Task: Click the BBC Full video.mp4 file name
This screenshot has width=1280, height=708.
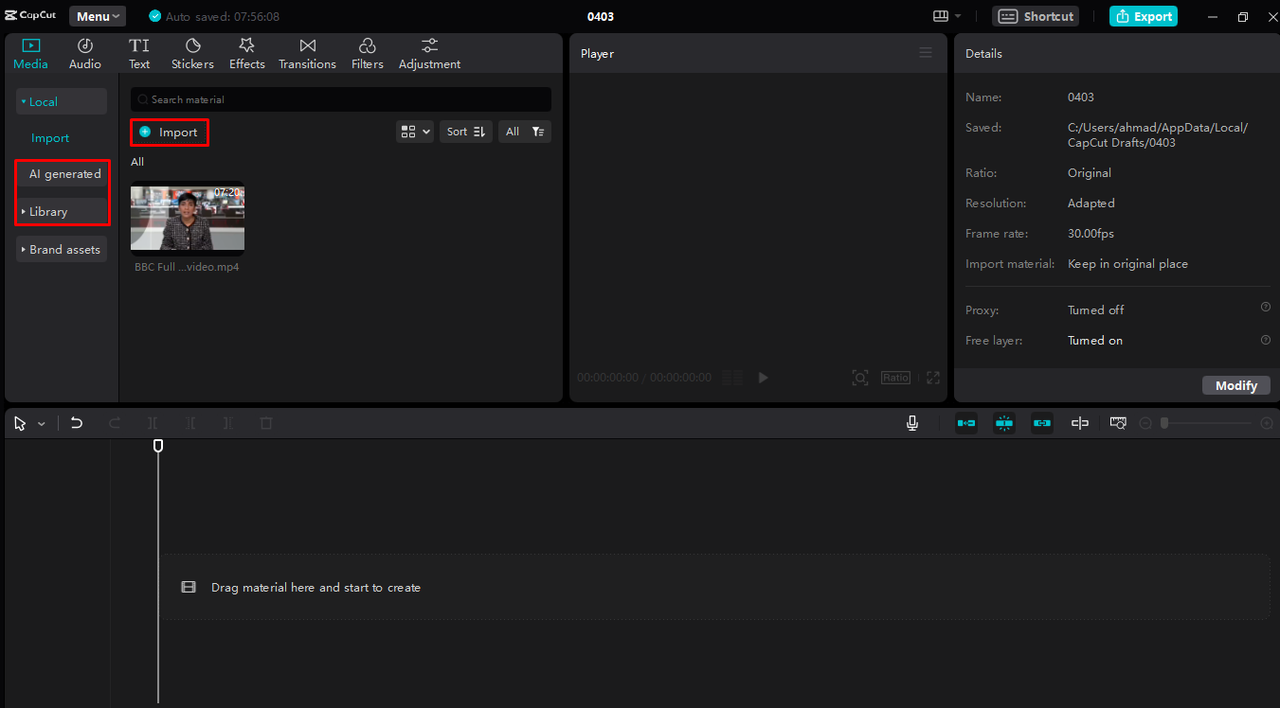Action: (187, 267)
